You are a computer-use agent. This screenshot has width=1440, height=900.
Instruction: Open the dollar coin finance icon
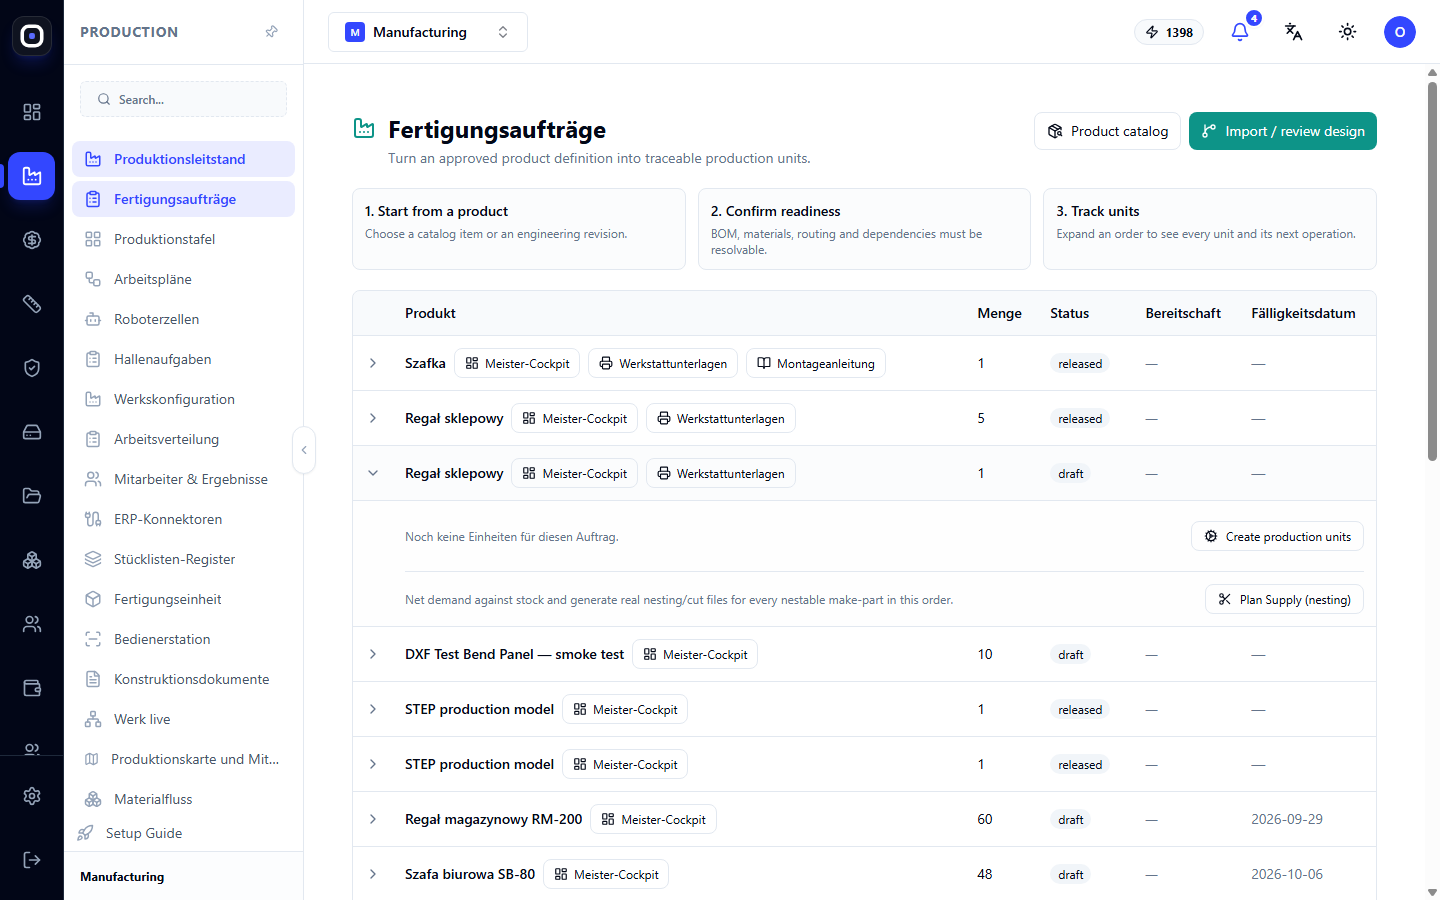[x=32, y=240]
